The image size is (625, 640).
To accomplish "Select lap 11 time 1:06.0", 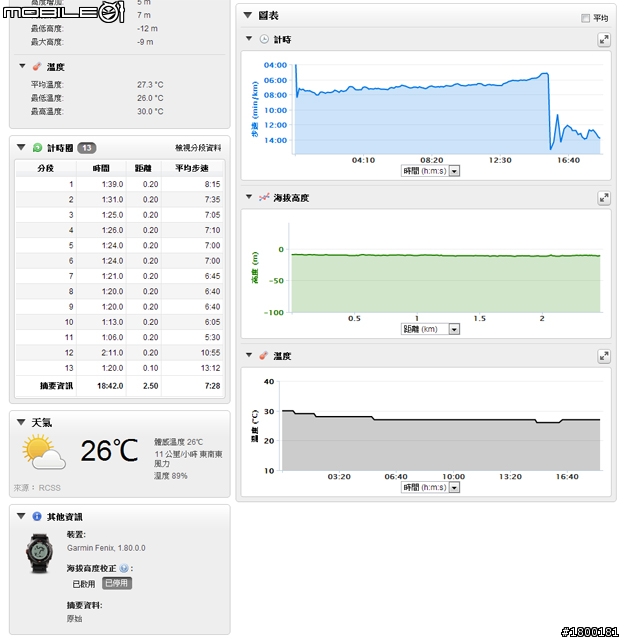I will click(x=112, y=338).
